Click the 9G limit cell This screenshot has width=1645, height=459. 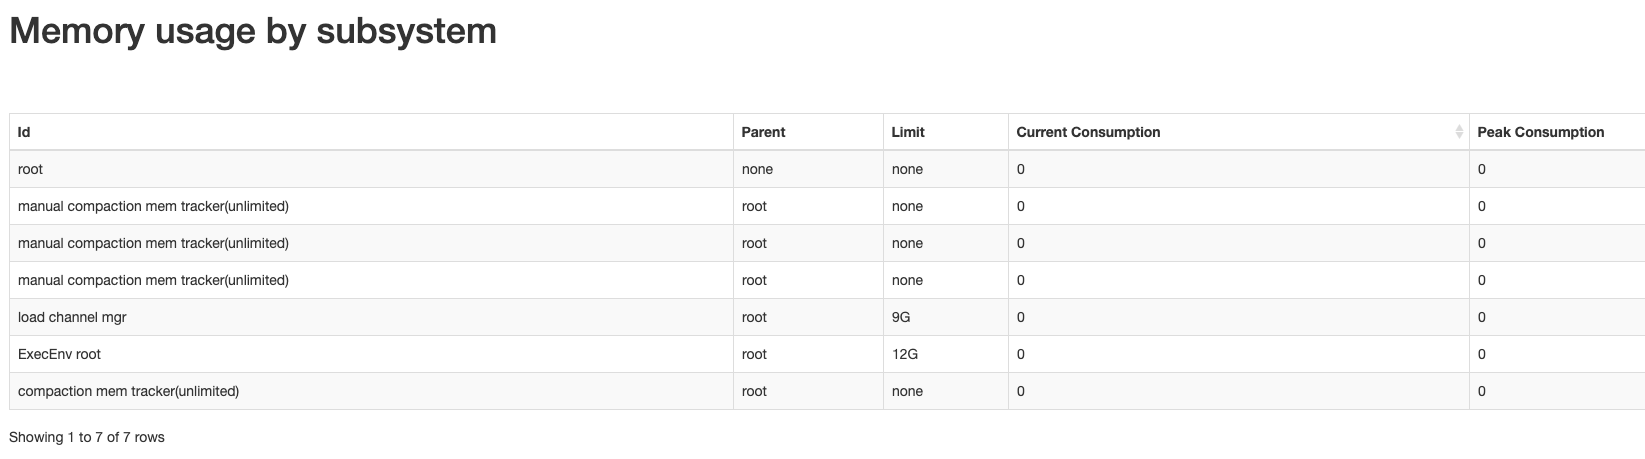[945, 317]
